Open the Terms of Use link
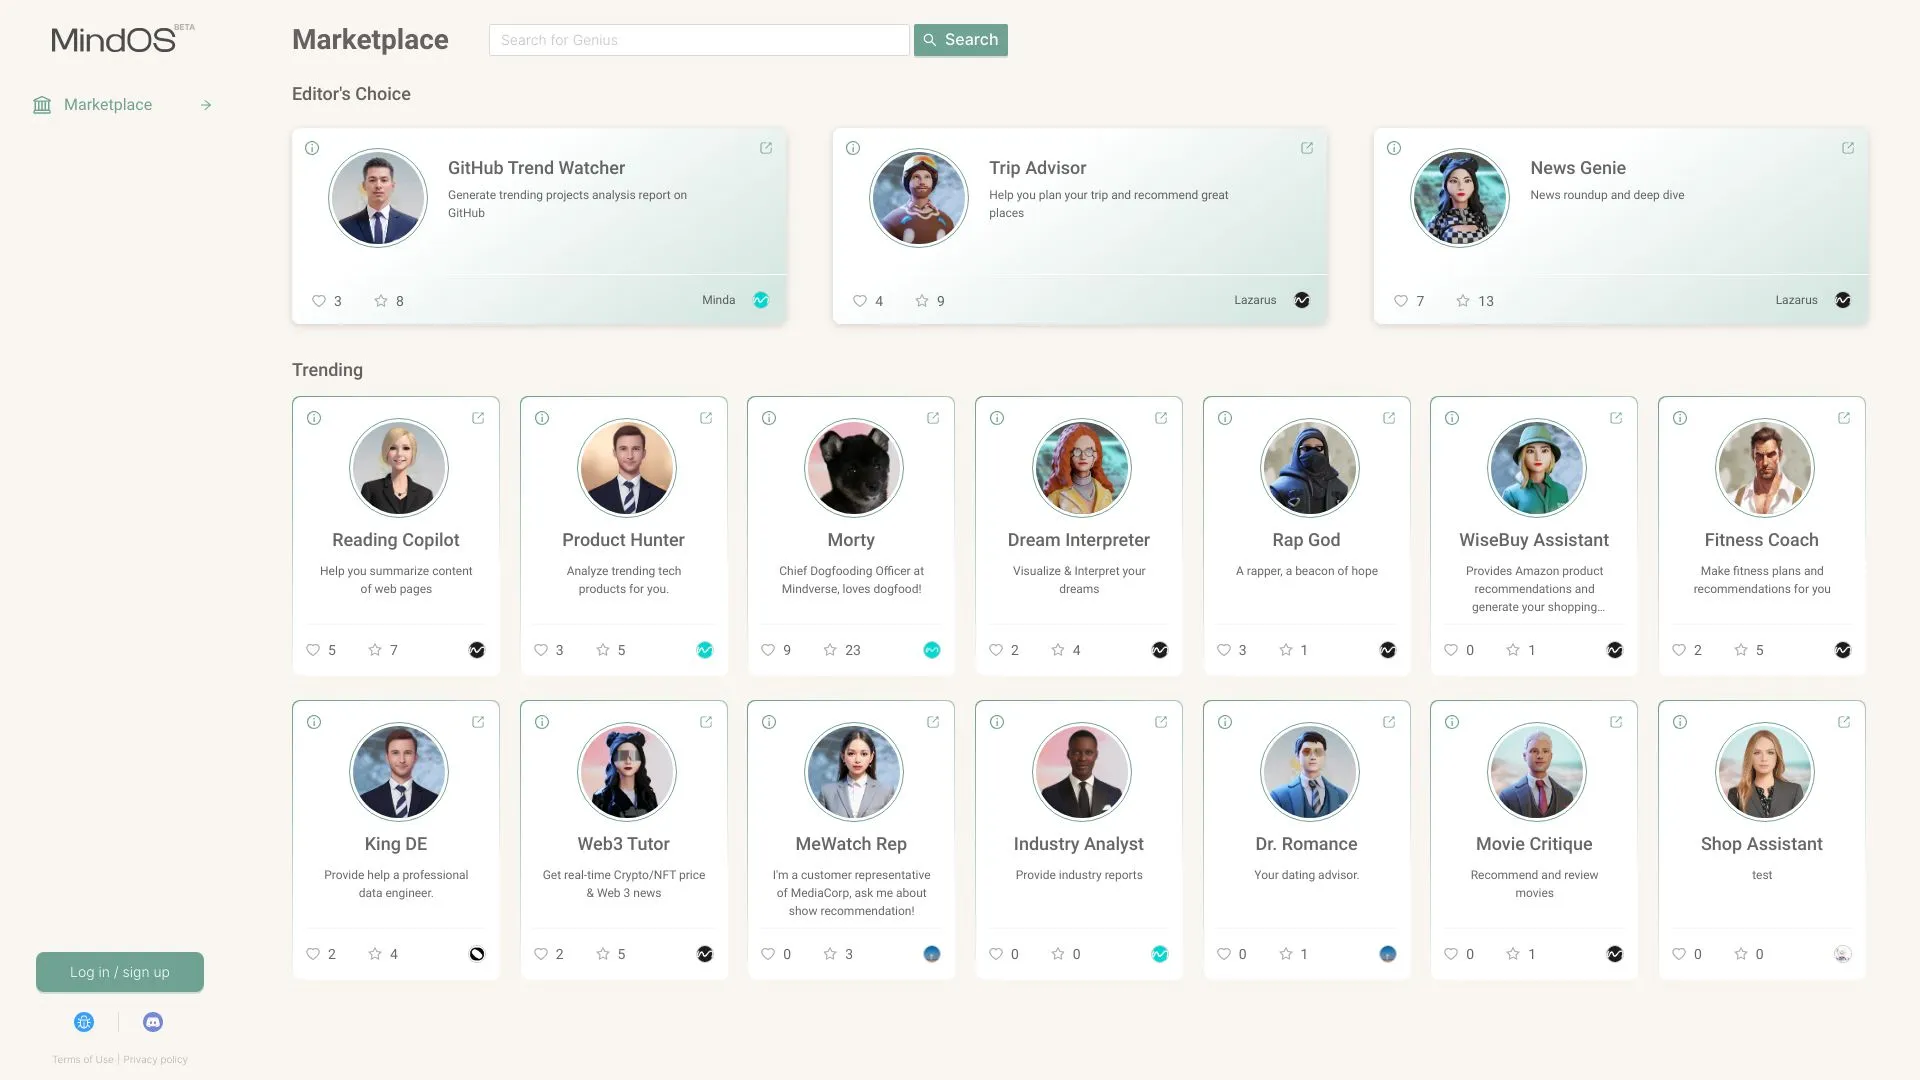 click(x=82, y=1059)
